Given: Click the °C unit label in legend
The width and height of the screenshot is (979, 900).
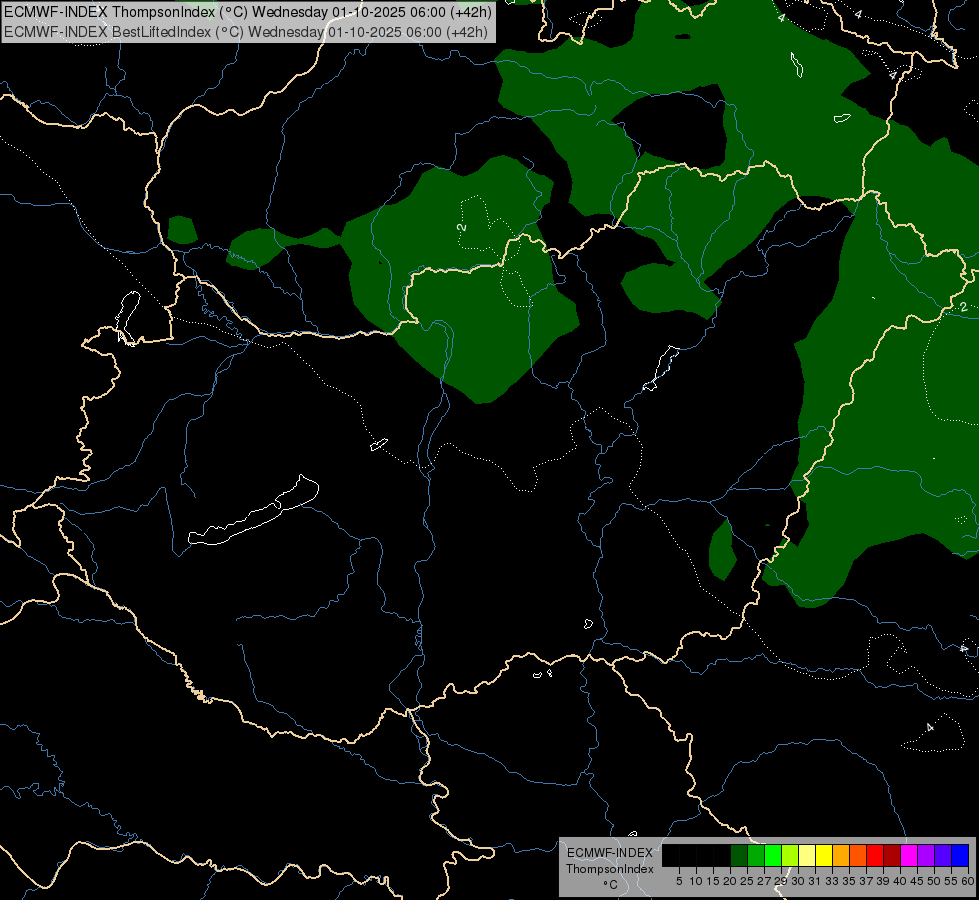Looking at the screenshot, I should pos(609,884).
